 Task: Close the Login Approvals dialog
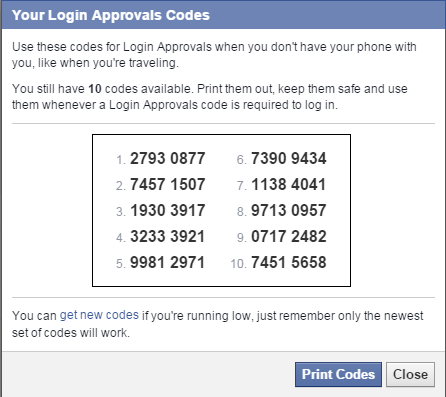point(410,374)
